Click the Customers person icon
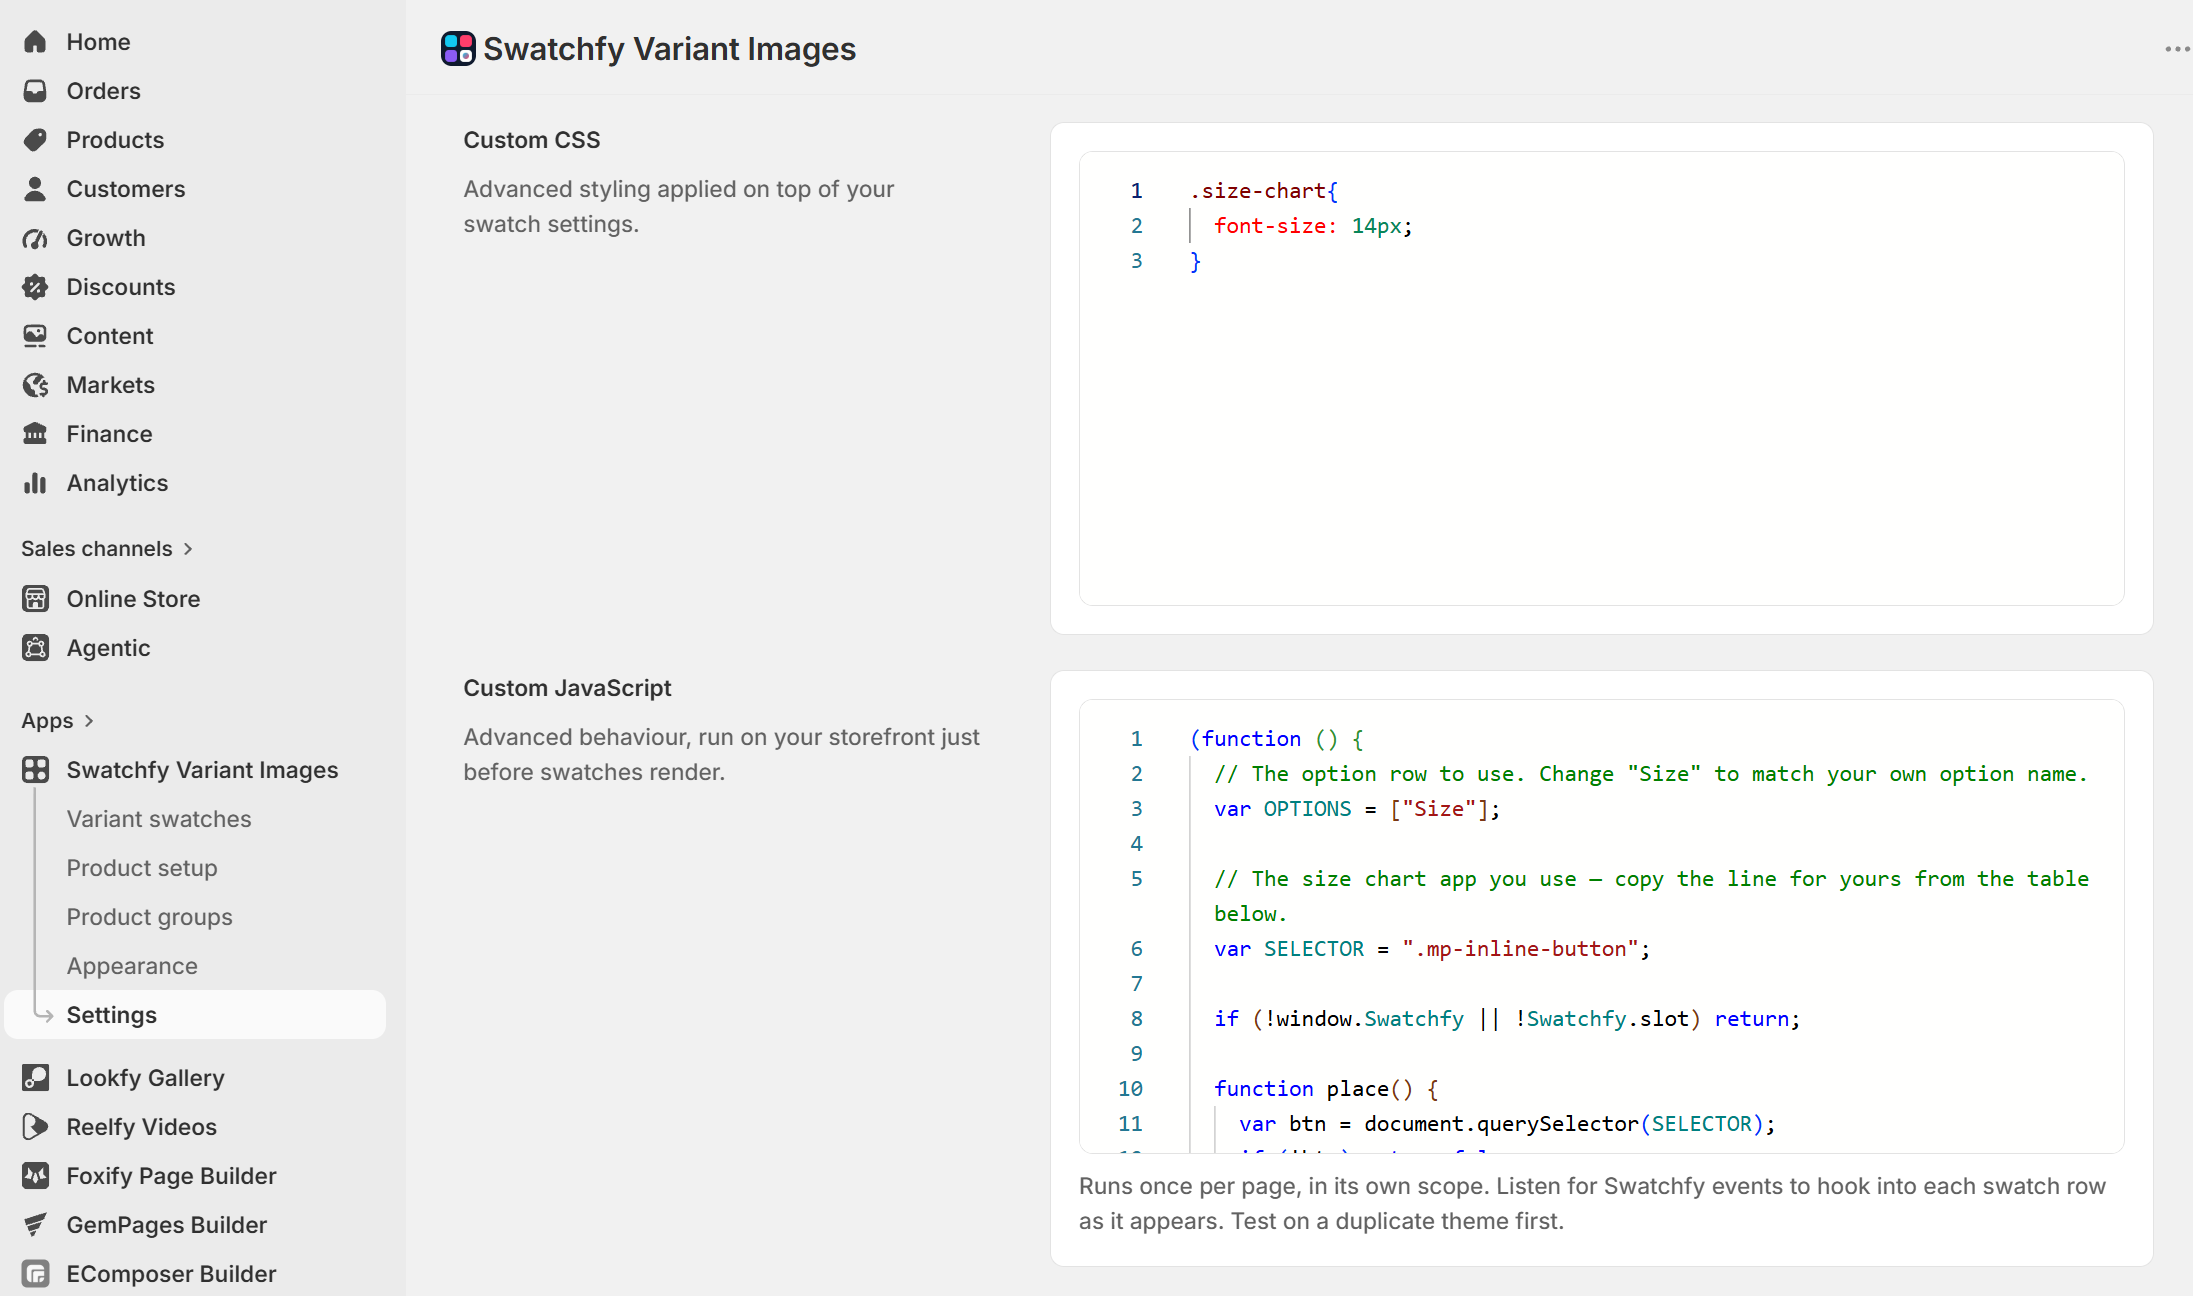Screen dimensions: 2193x1296 (35, 189)
